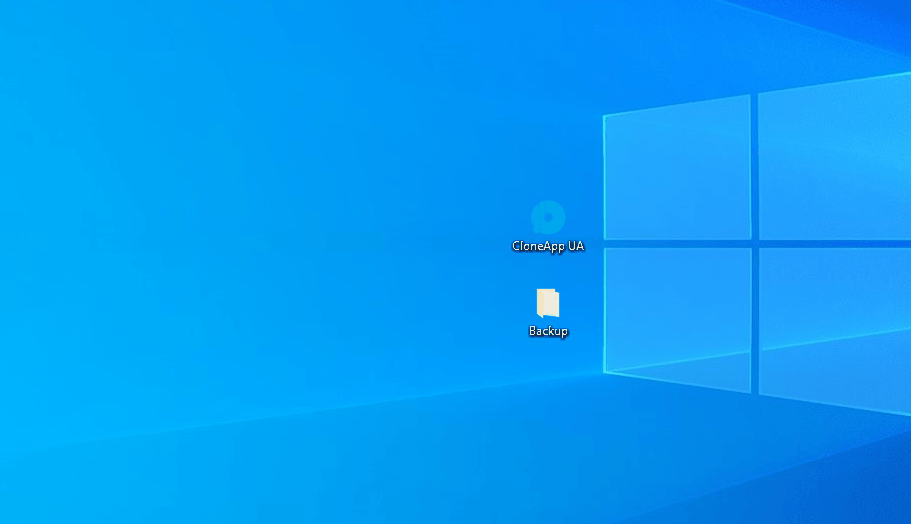Viewport: 911px width, 524px height.
Task: Click the lower-left pane of the Windows logo
Action: [x=677, y=310]
